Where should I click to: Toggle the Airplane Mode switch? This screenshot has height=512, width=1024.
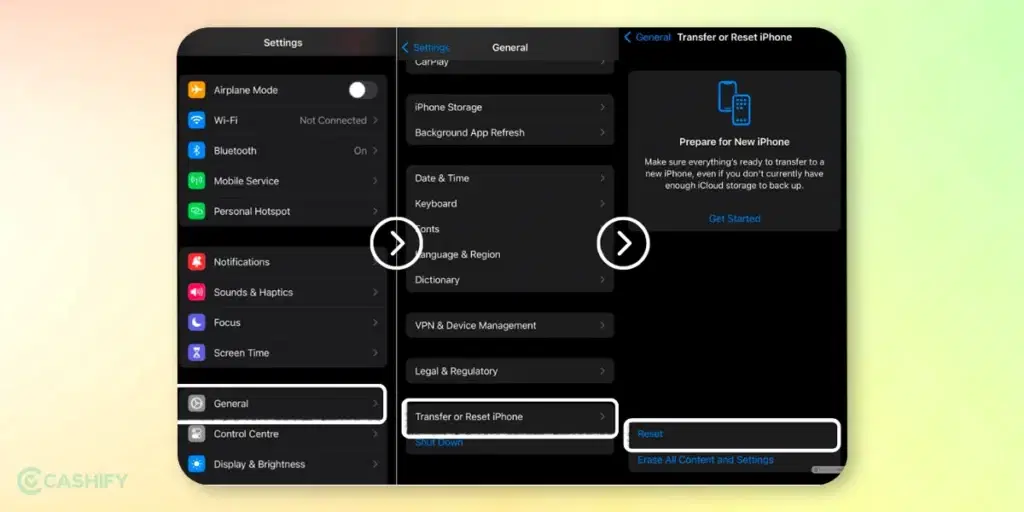[362, 90]
